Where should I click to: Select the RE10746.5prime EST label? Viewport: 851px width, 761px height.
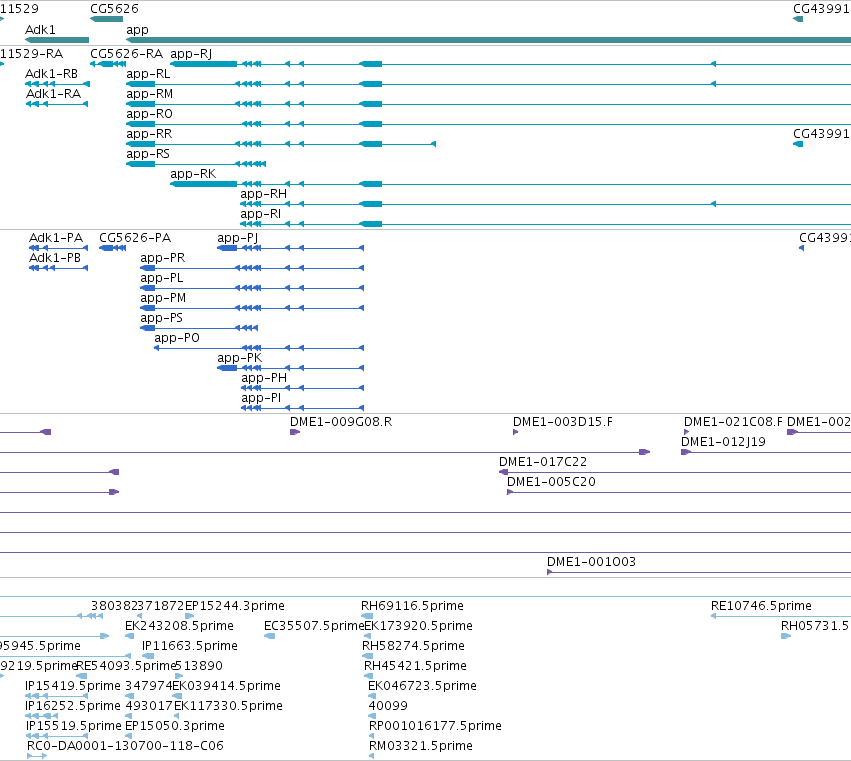(x=761, y=606)
